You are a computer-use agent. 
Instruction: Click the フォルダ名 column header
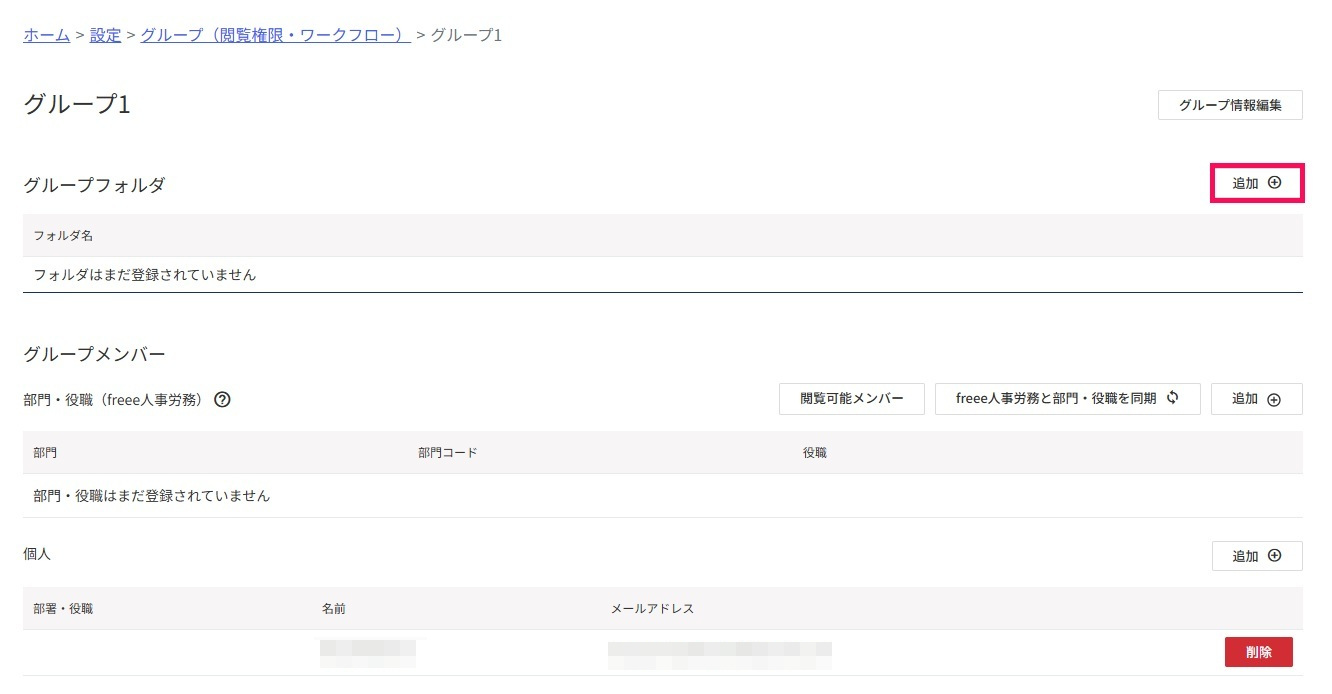[x=63, y=236]
